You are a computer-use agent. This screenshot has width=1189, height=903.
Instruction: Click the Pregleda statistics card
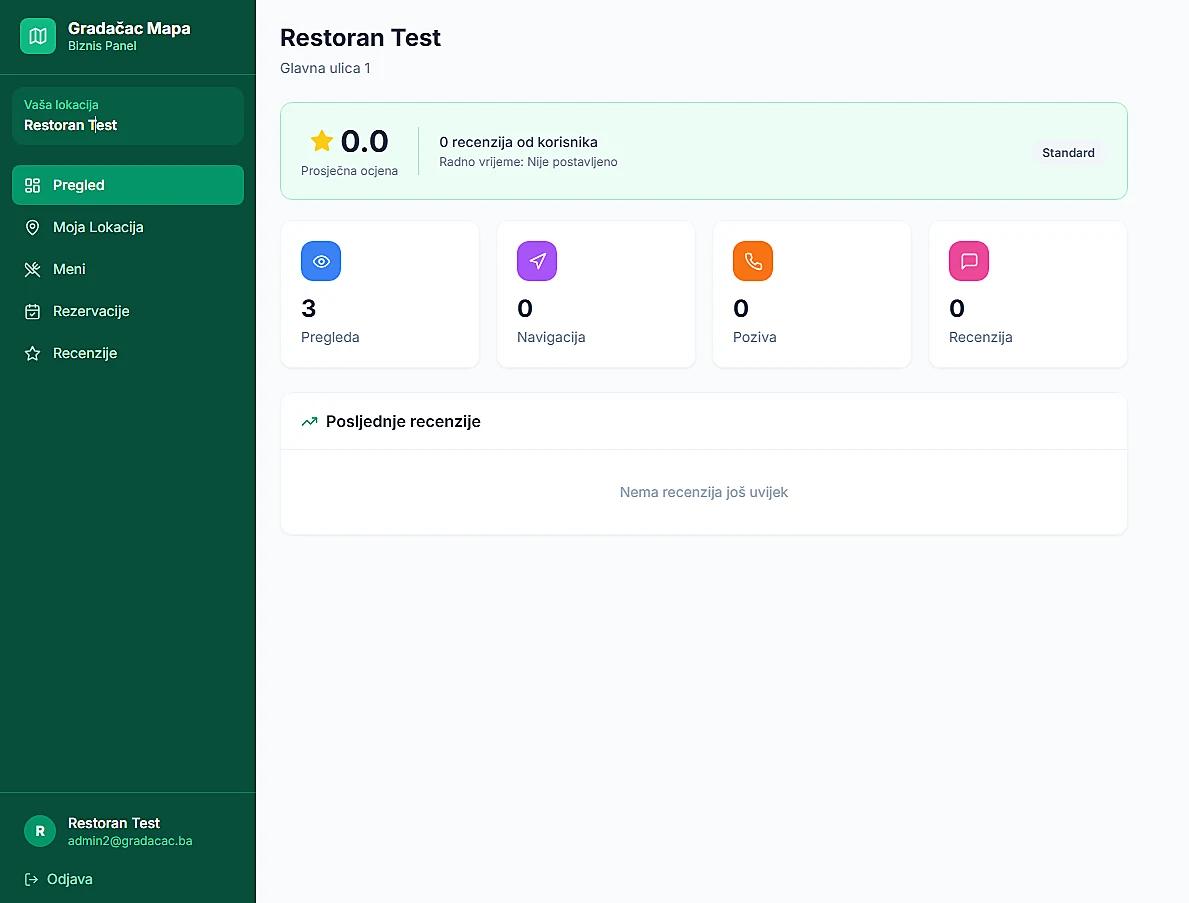380,294
